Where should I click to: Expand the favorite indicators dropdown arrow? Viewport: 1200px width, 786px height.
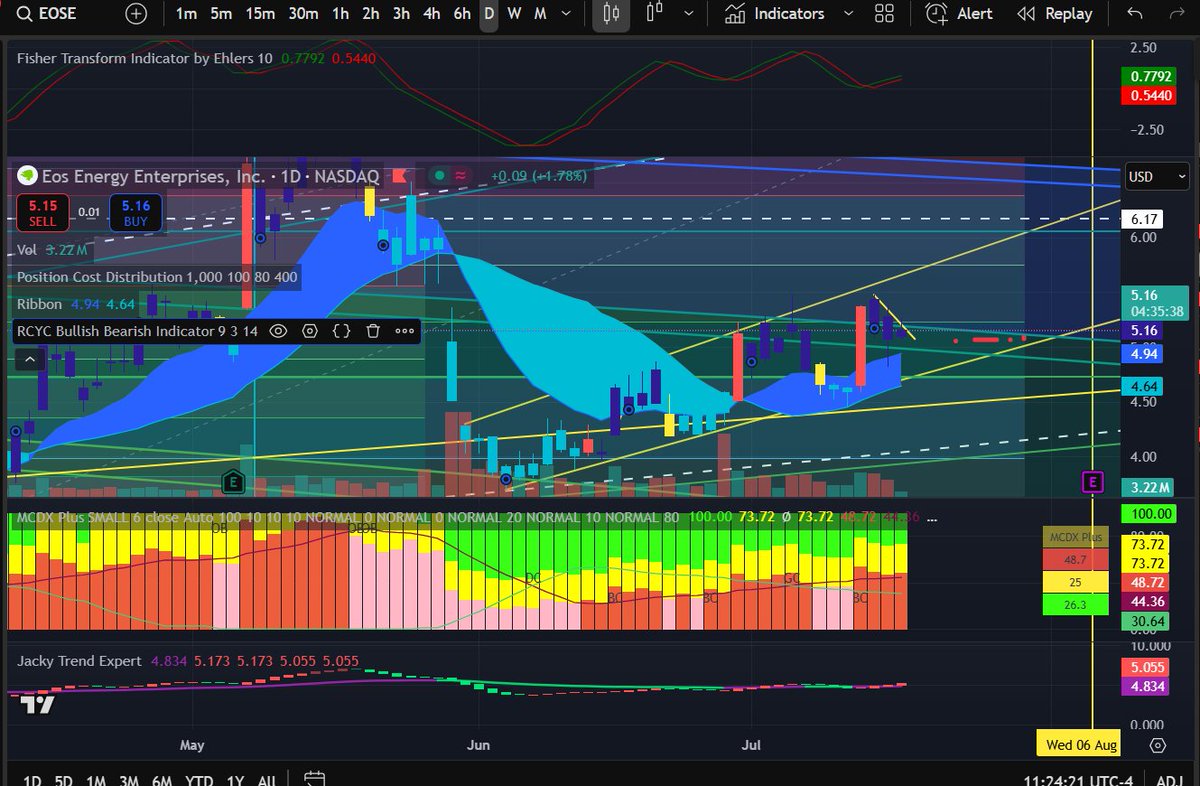[849, 14]
